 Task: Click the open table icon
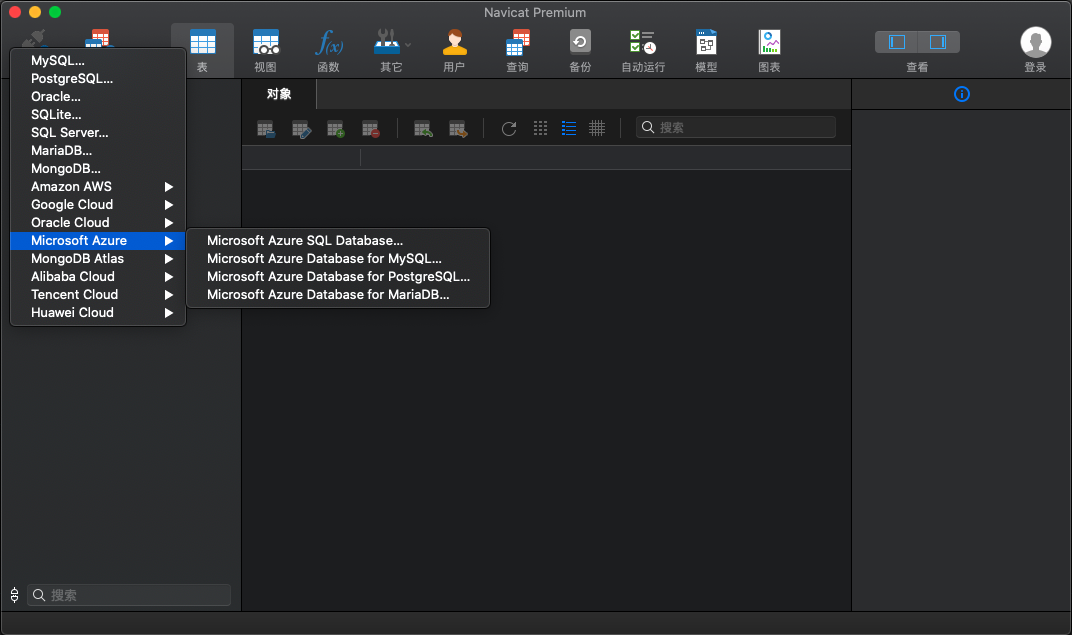[x=266, y=129]
